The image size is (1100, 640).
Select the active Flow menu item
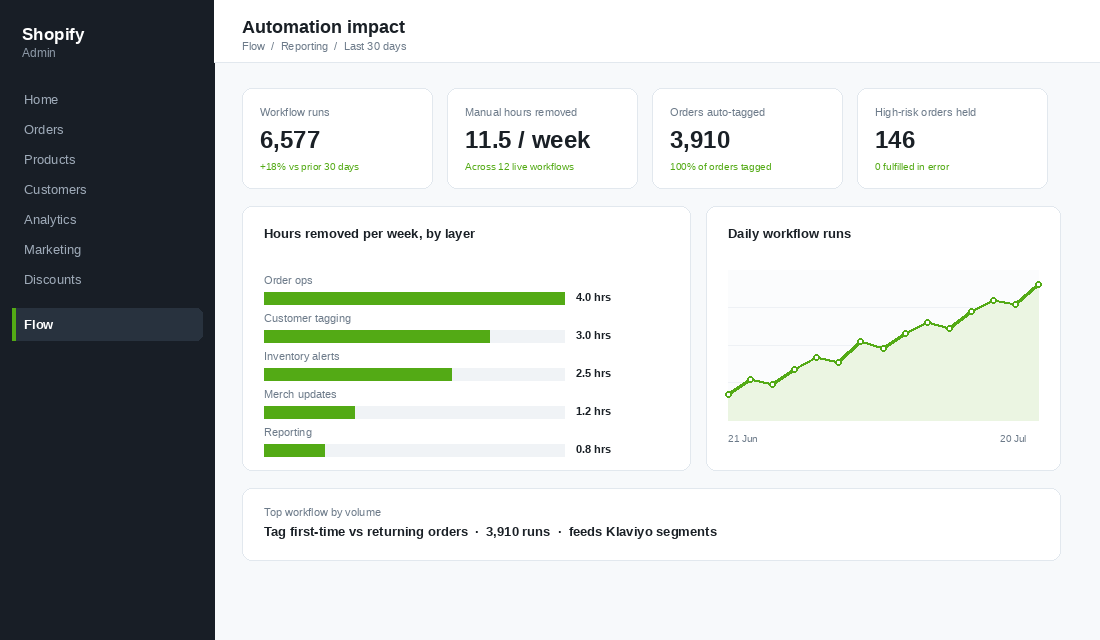[x=107, y=324]
